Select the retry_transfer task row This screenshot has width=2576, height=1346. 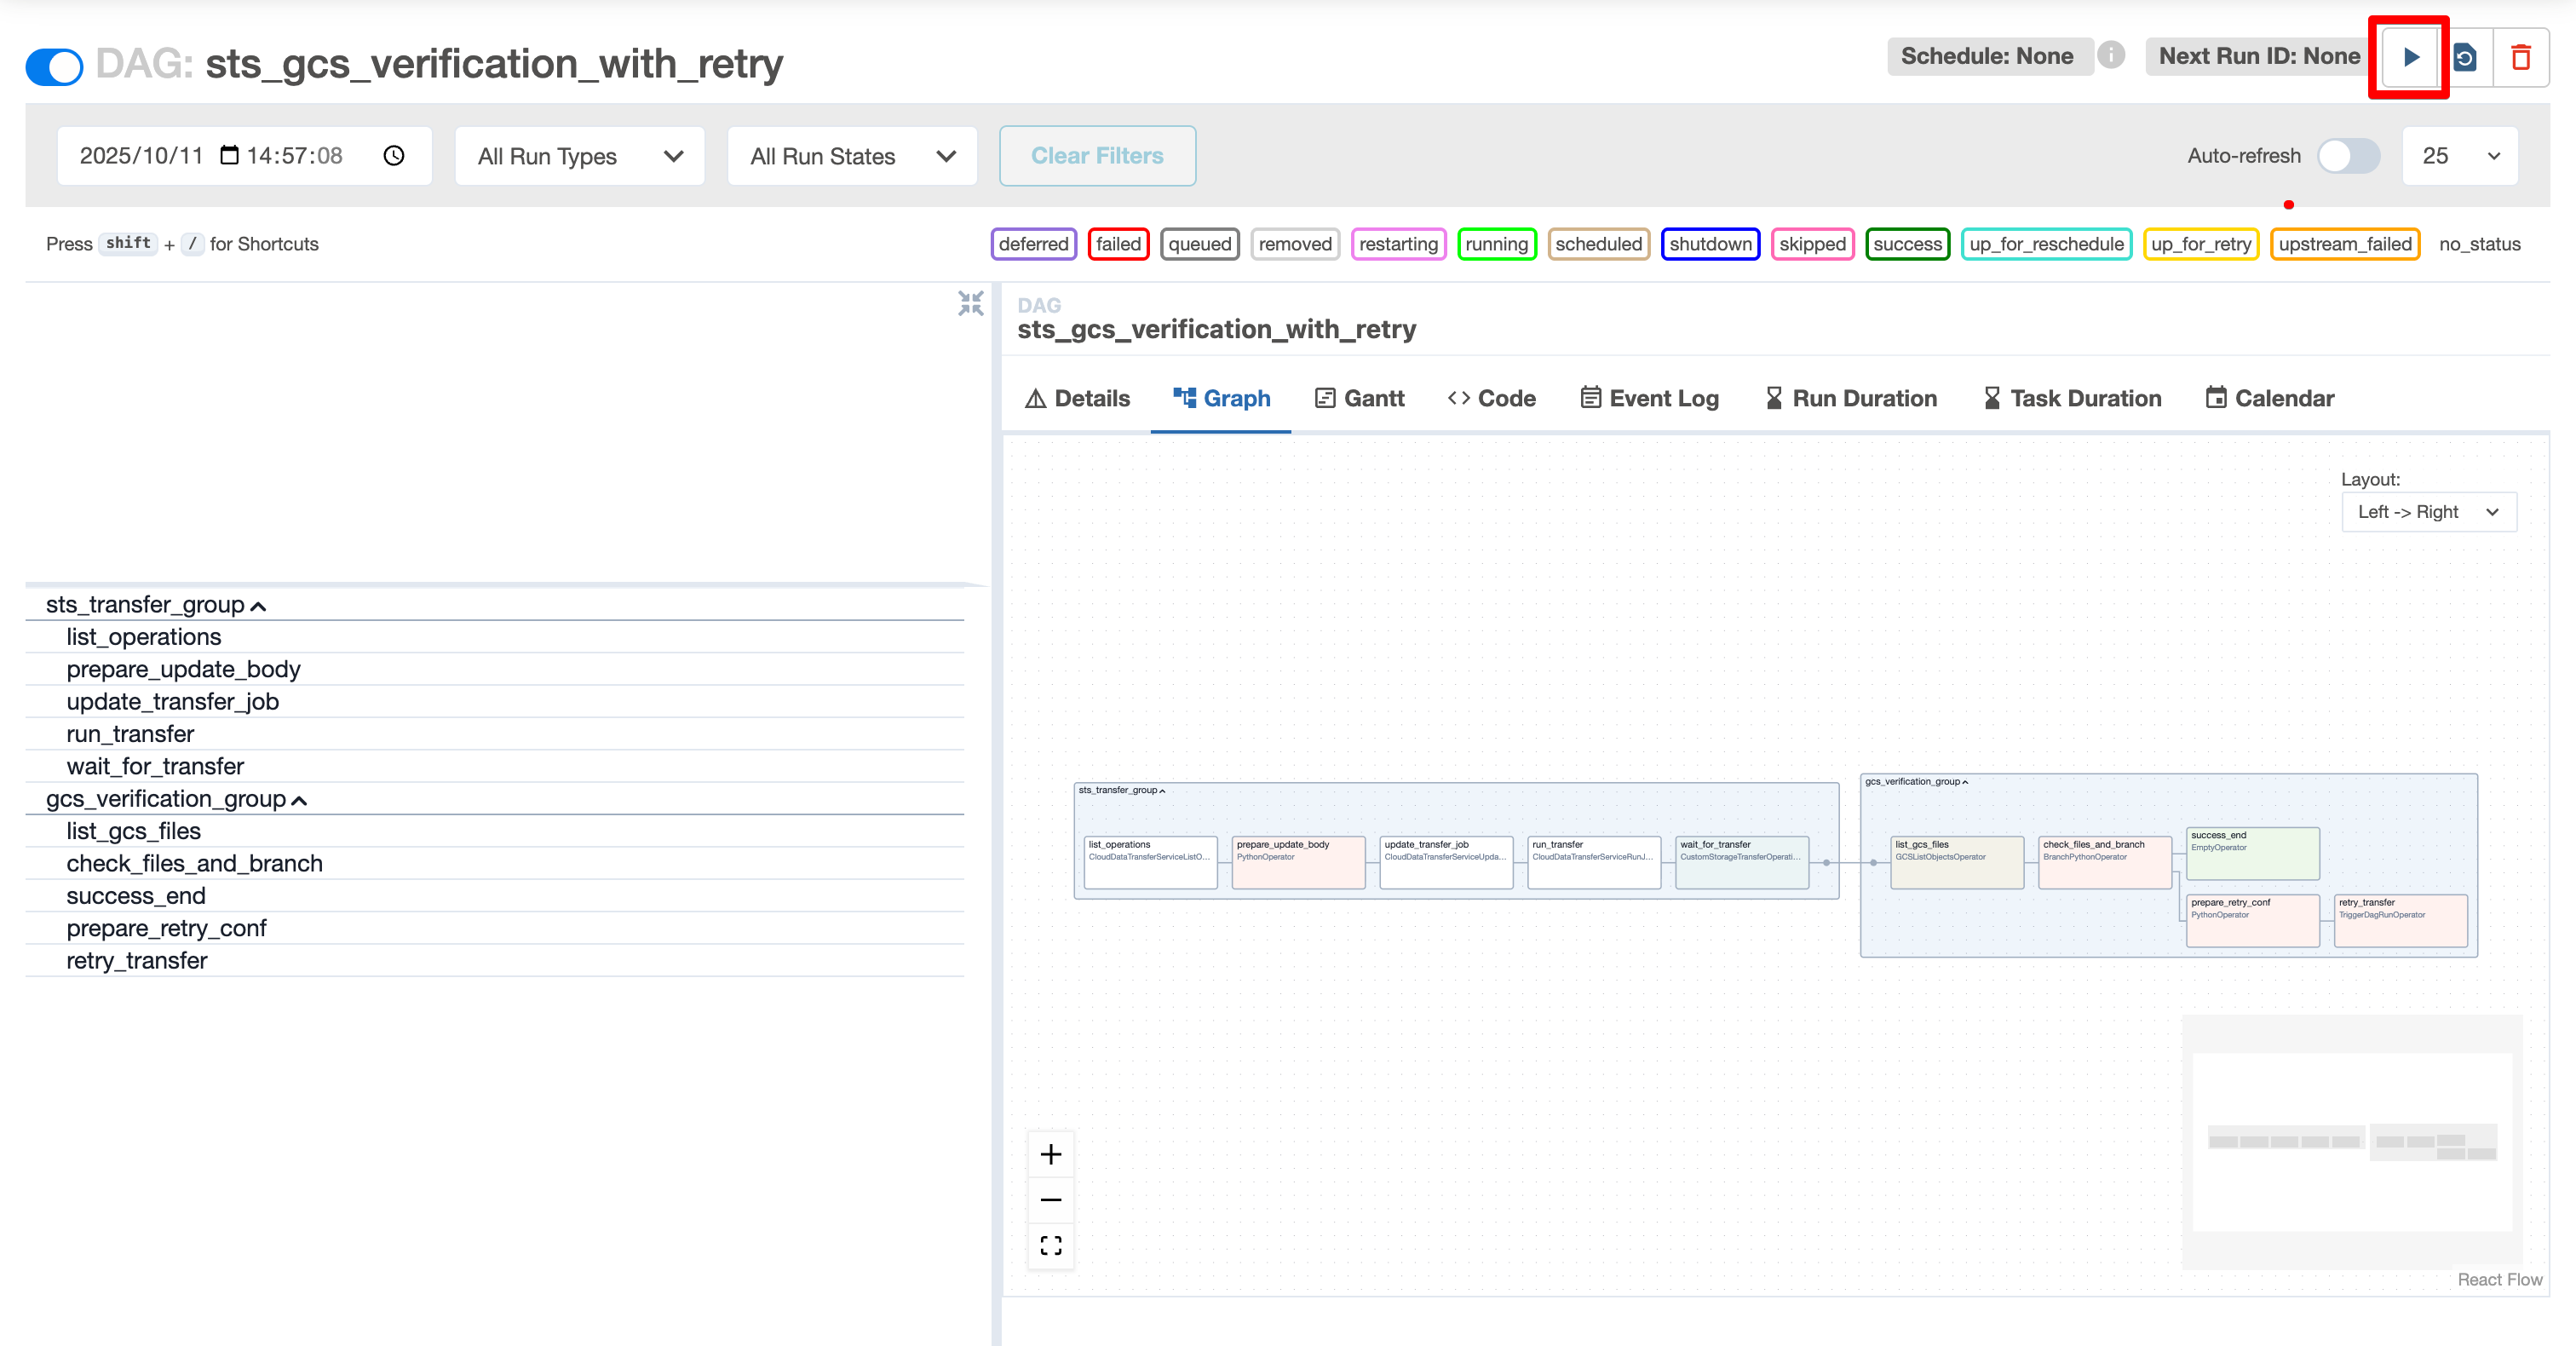[137, 960]
